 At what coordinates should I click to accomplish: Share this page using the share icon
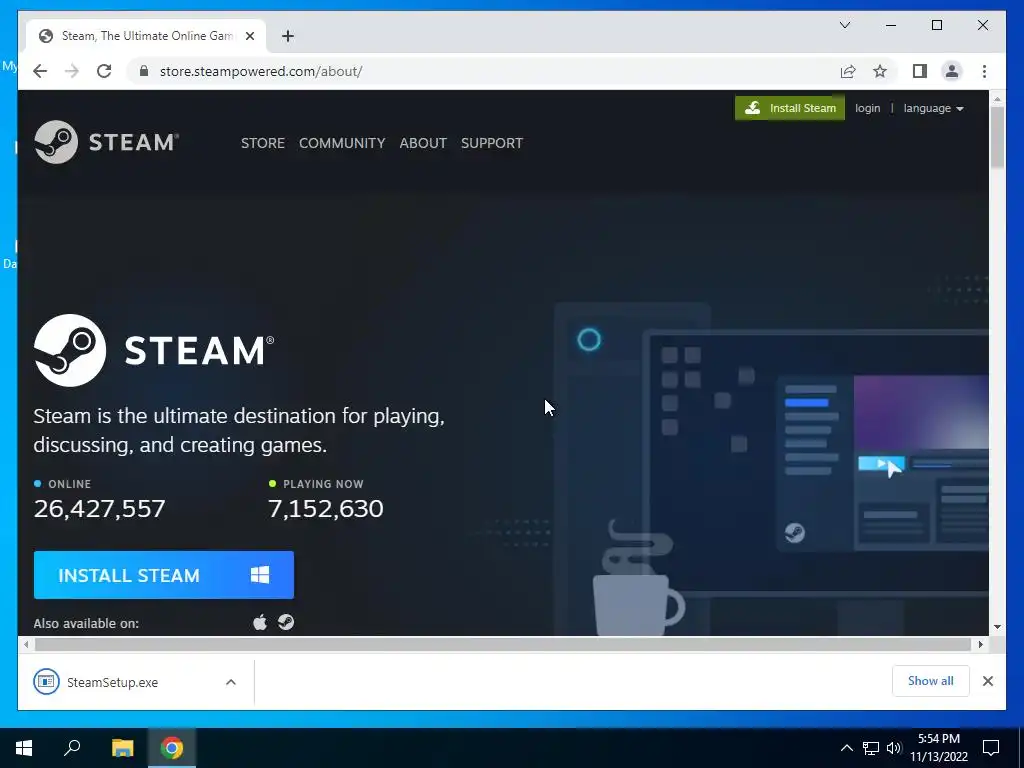[x=848, y=71]
